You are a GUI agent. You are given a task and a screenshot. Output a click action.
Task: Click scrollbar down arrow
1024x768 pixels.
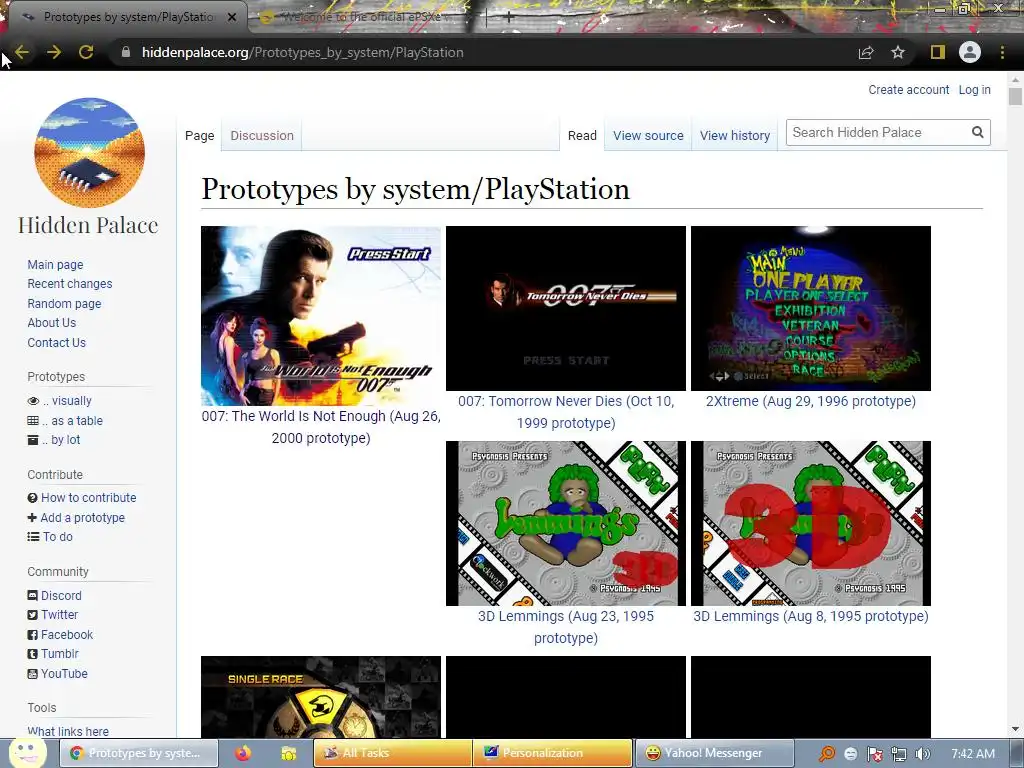tap(1015, 729)
